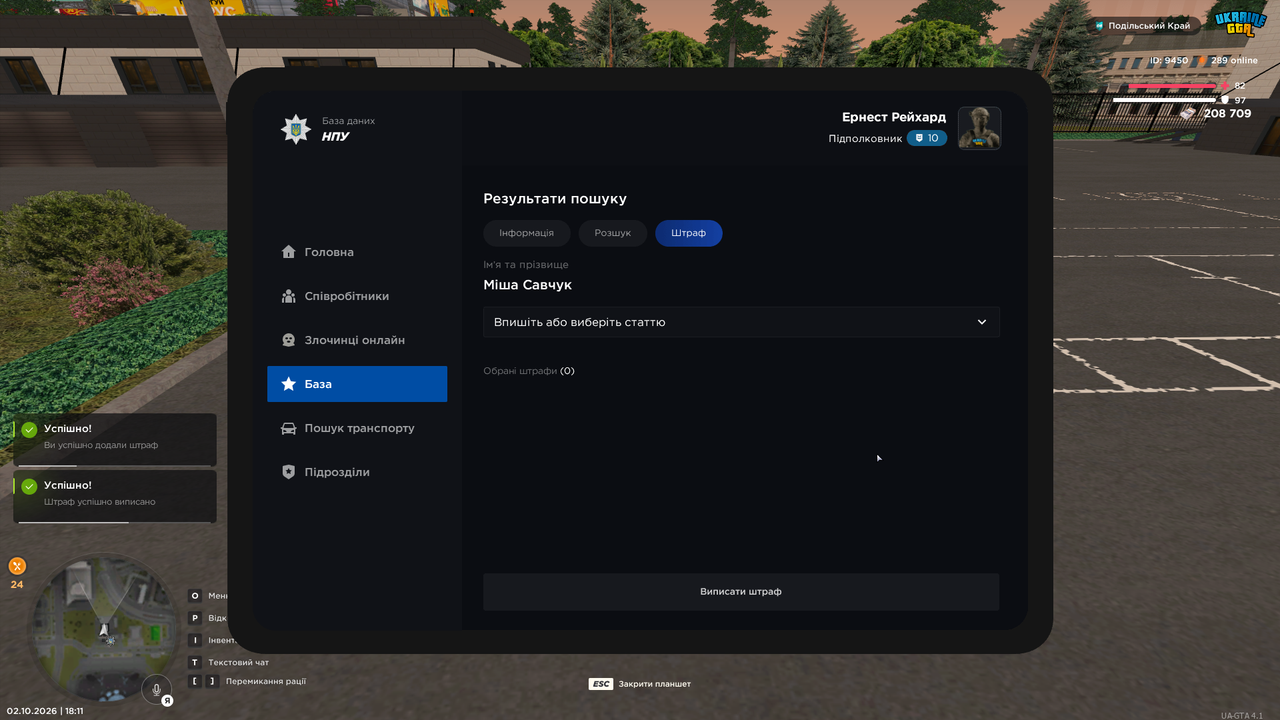Click the rank 10 shield badge

click(927, 138)
